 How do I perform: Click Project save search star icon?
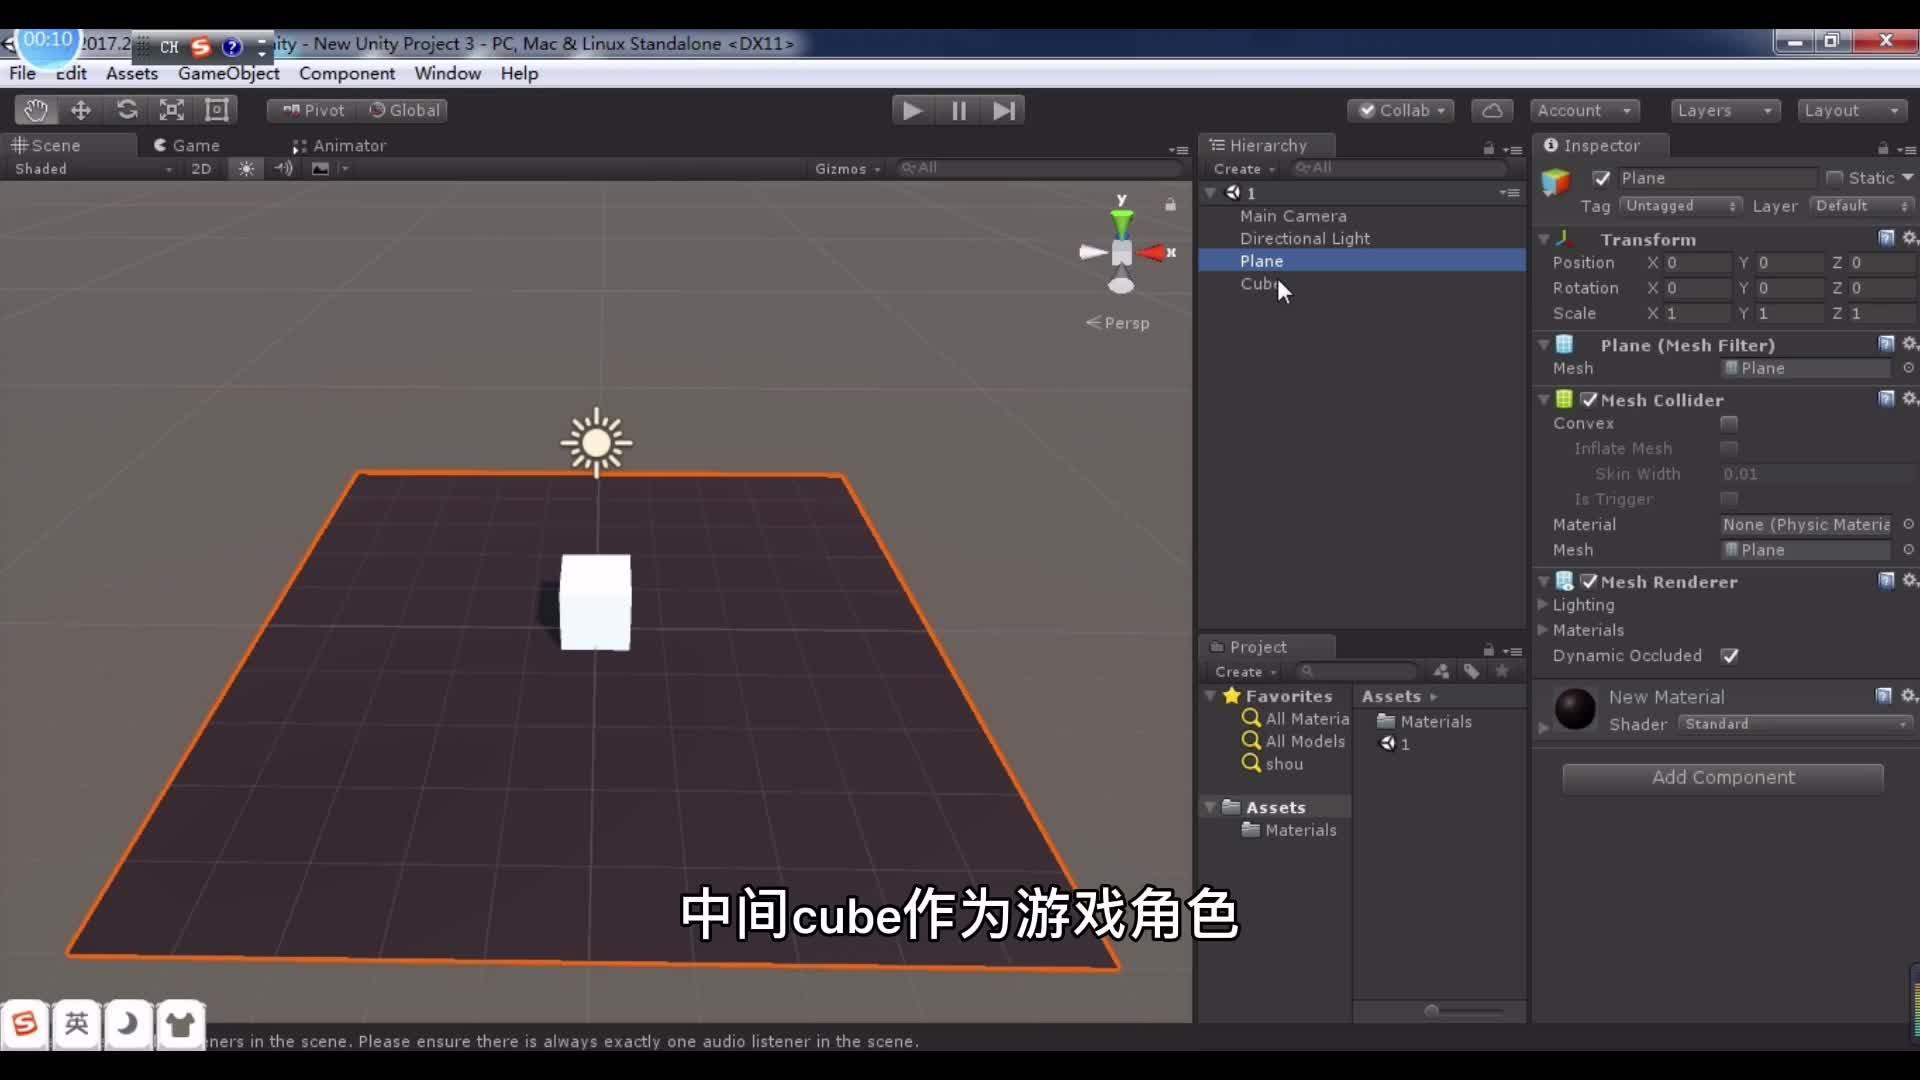pyautogui.click(x=1501, y=671)
